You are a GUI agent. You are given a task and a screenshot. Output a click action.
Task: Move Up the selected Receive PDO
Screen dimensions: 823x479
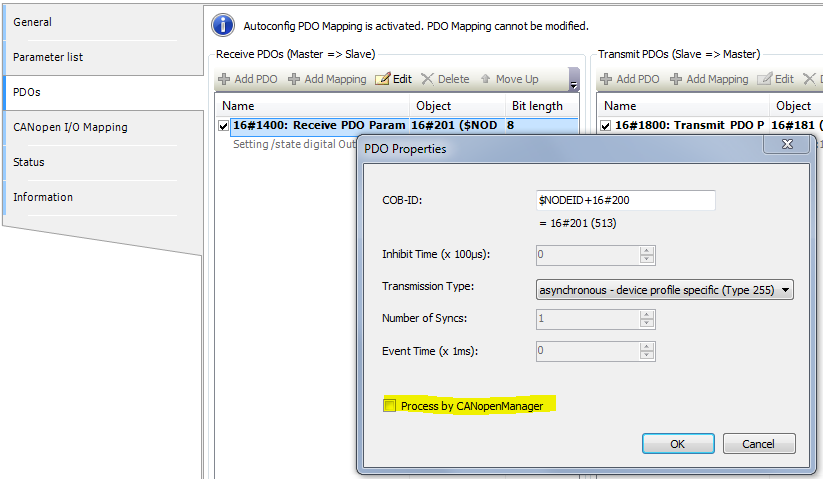tap(509, 79)
